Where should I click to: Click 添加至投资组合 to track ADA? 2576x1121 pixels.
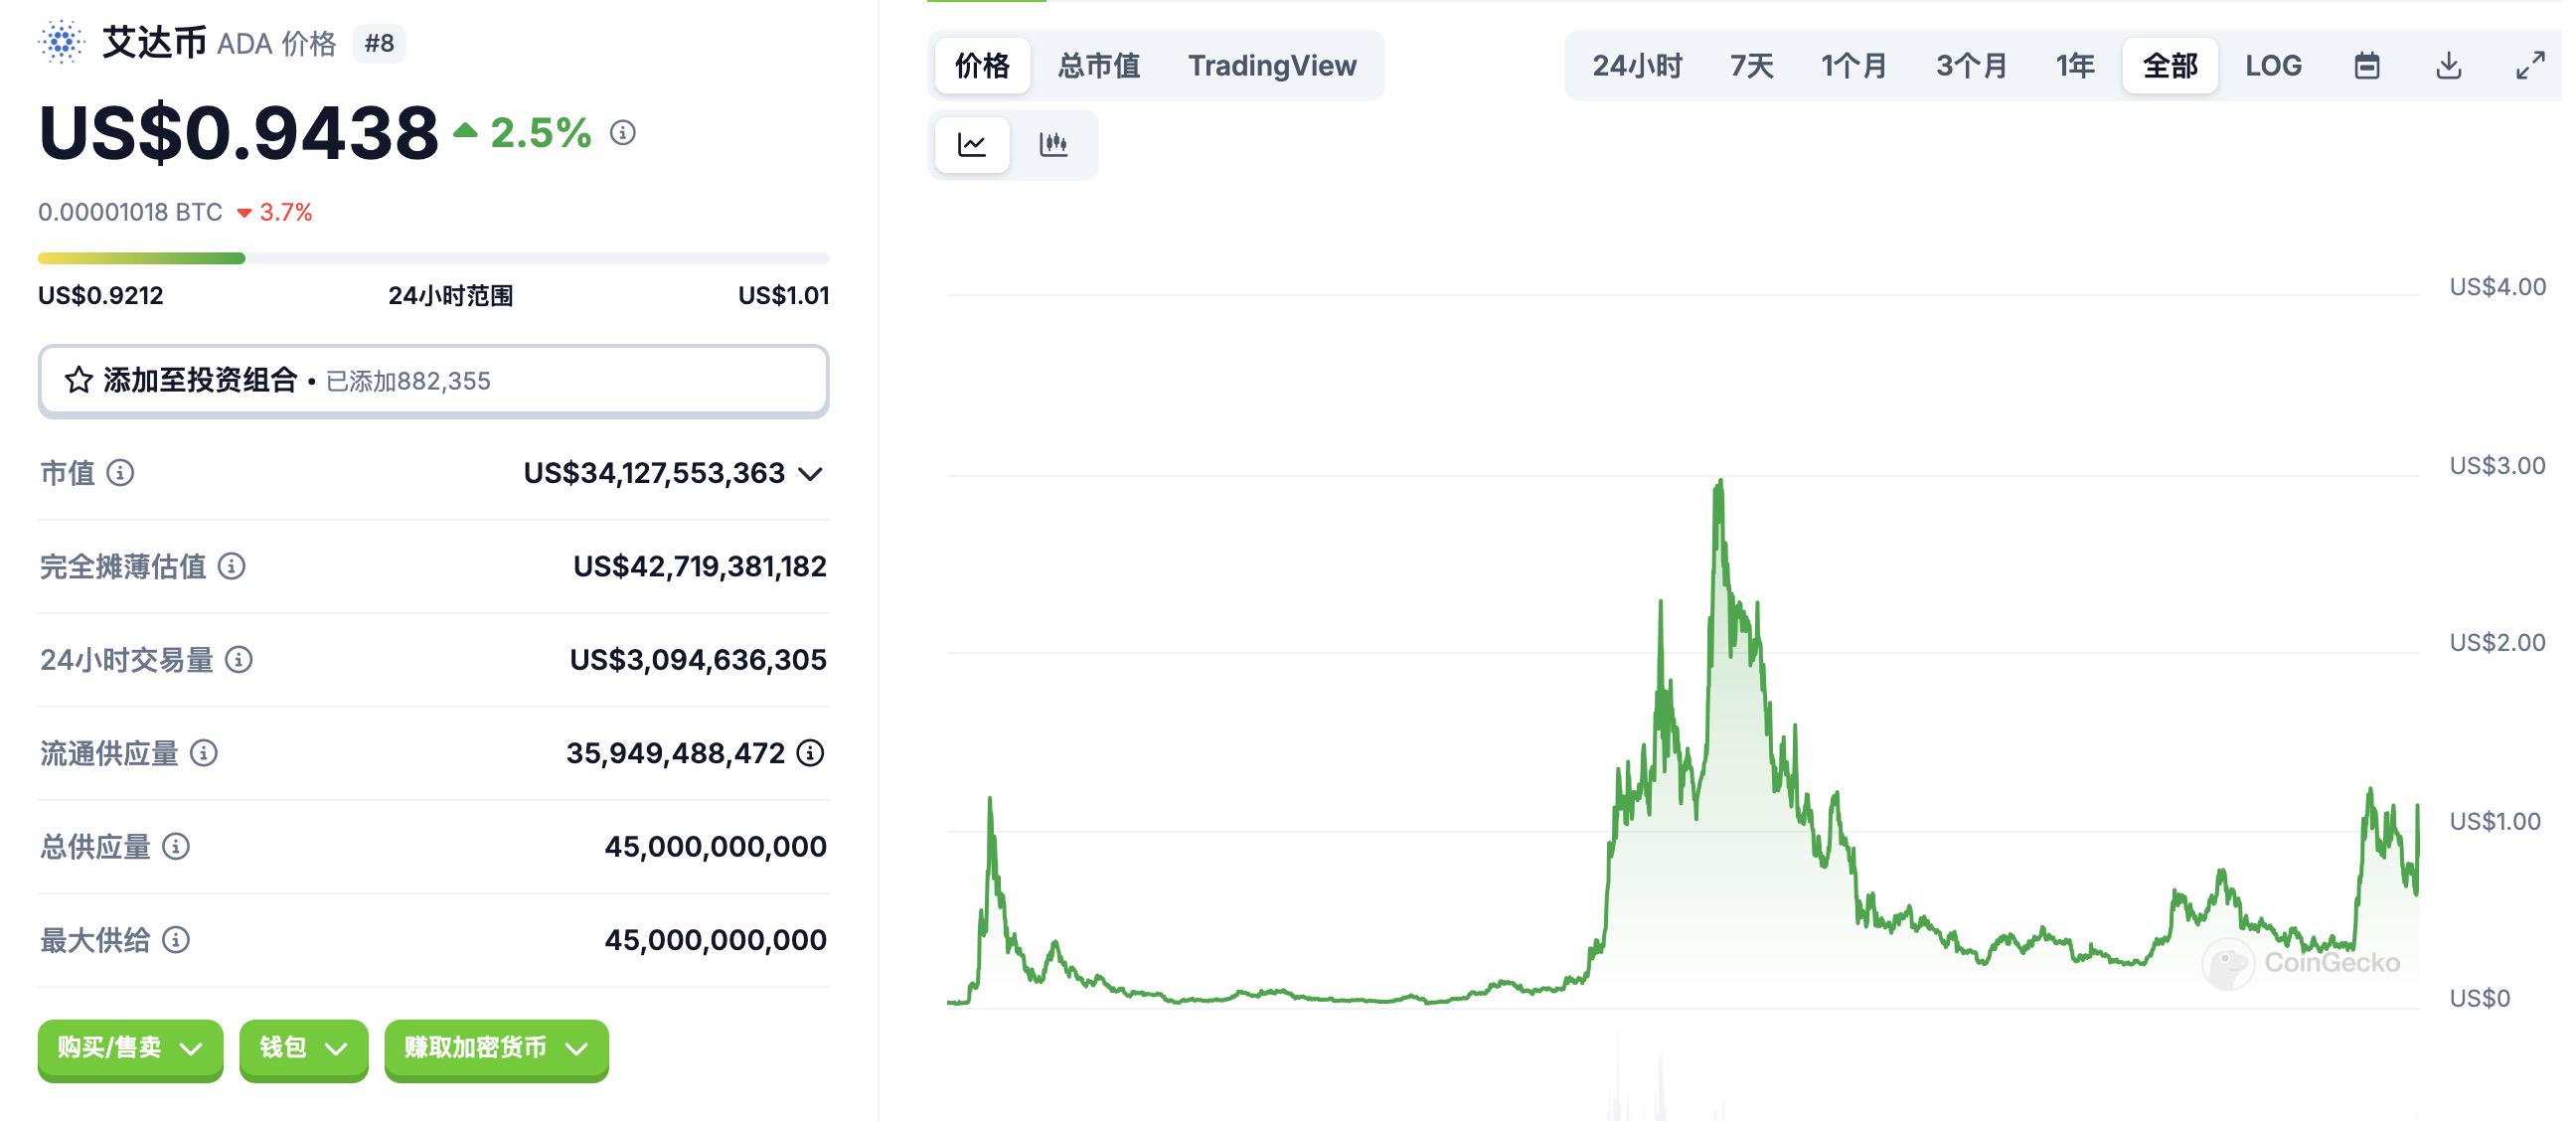click(200, 380)
